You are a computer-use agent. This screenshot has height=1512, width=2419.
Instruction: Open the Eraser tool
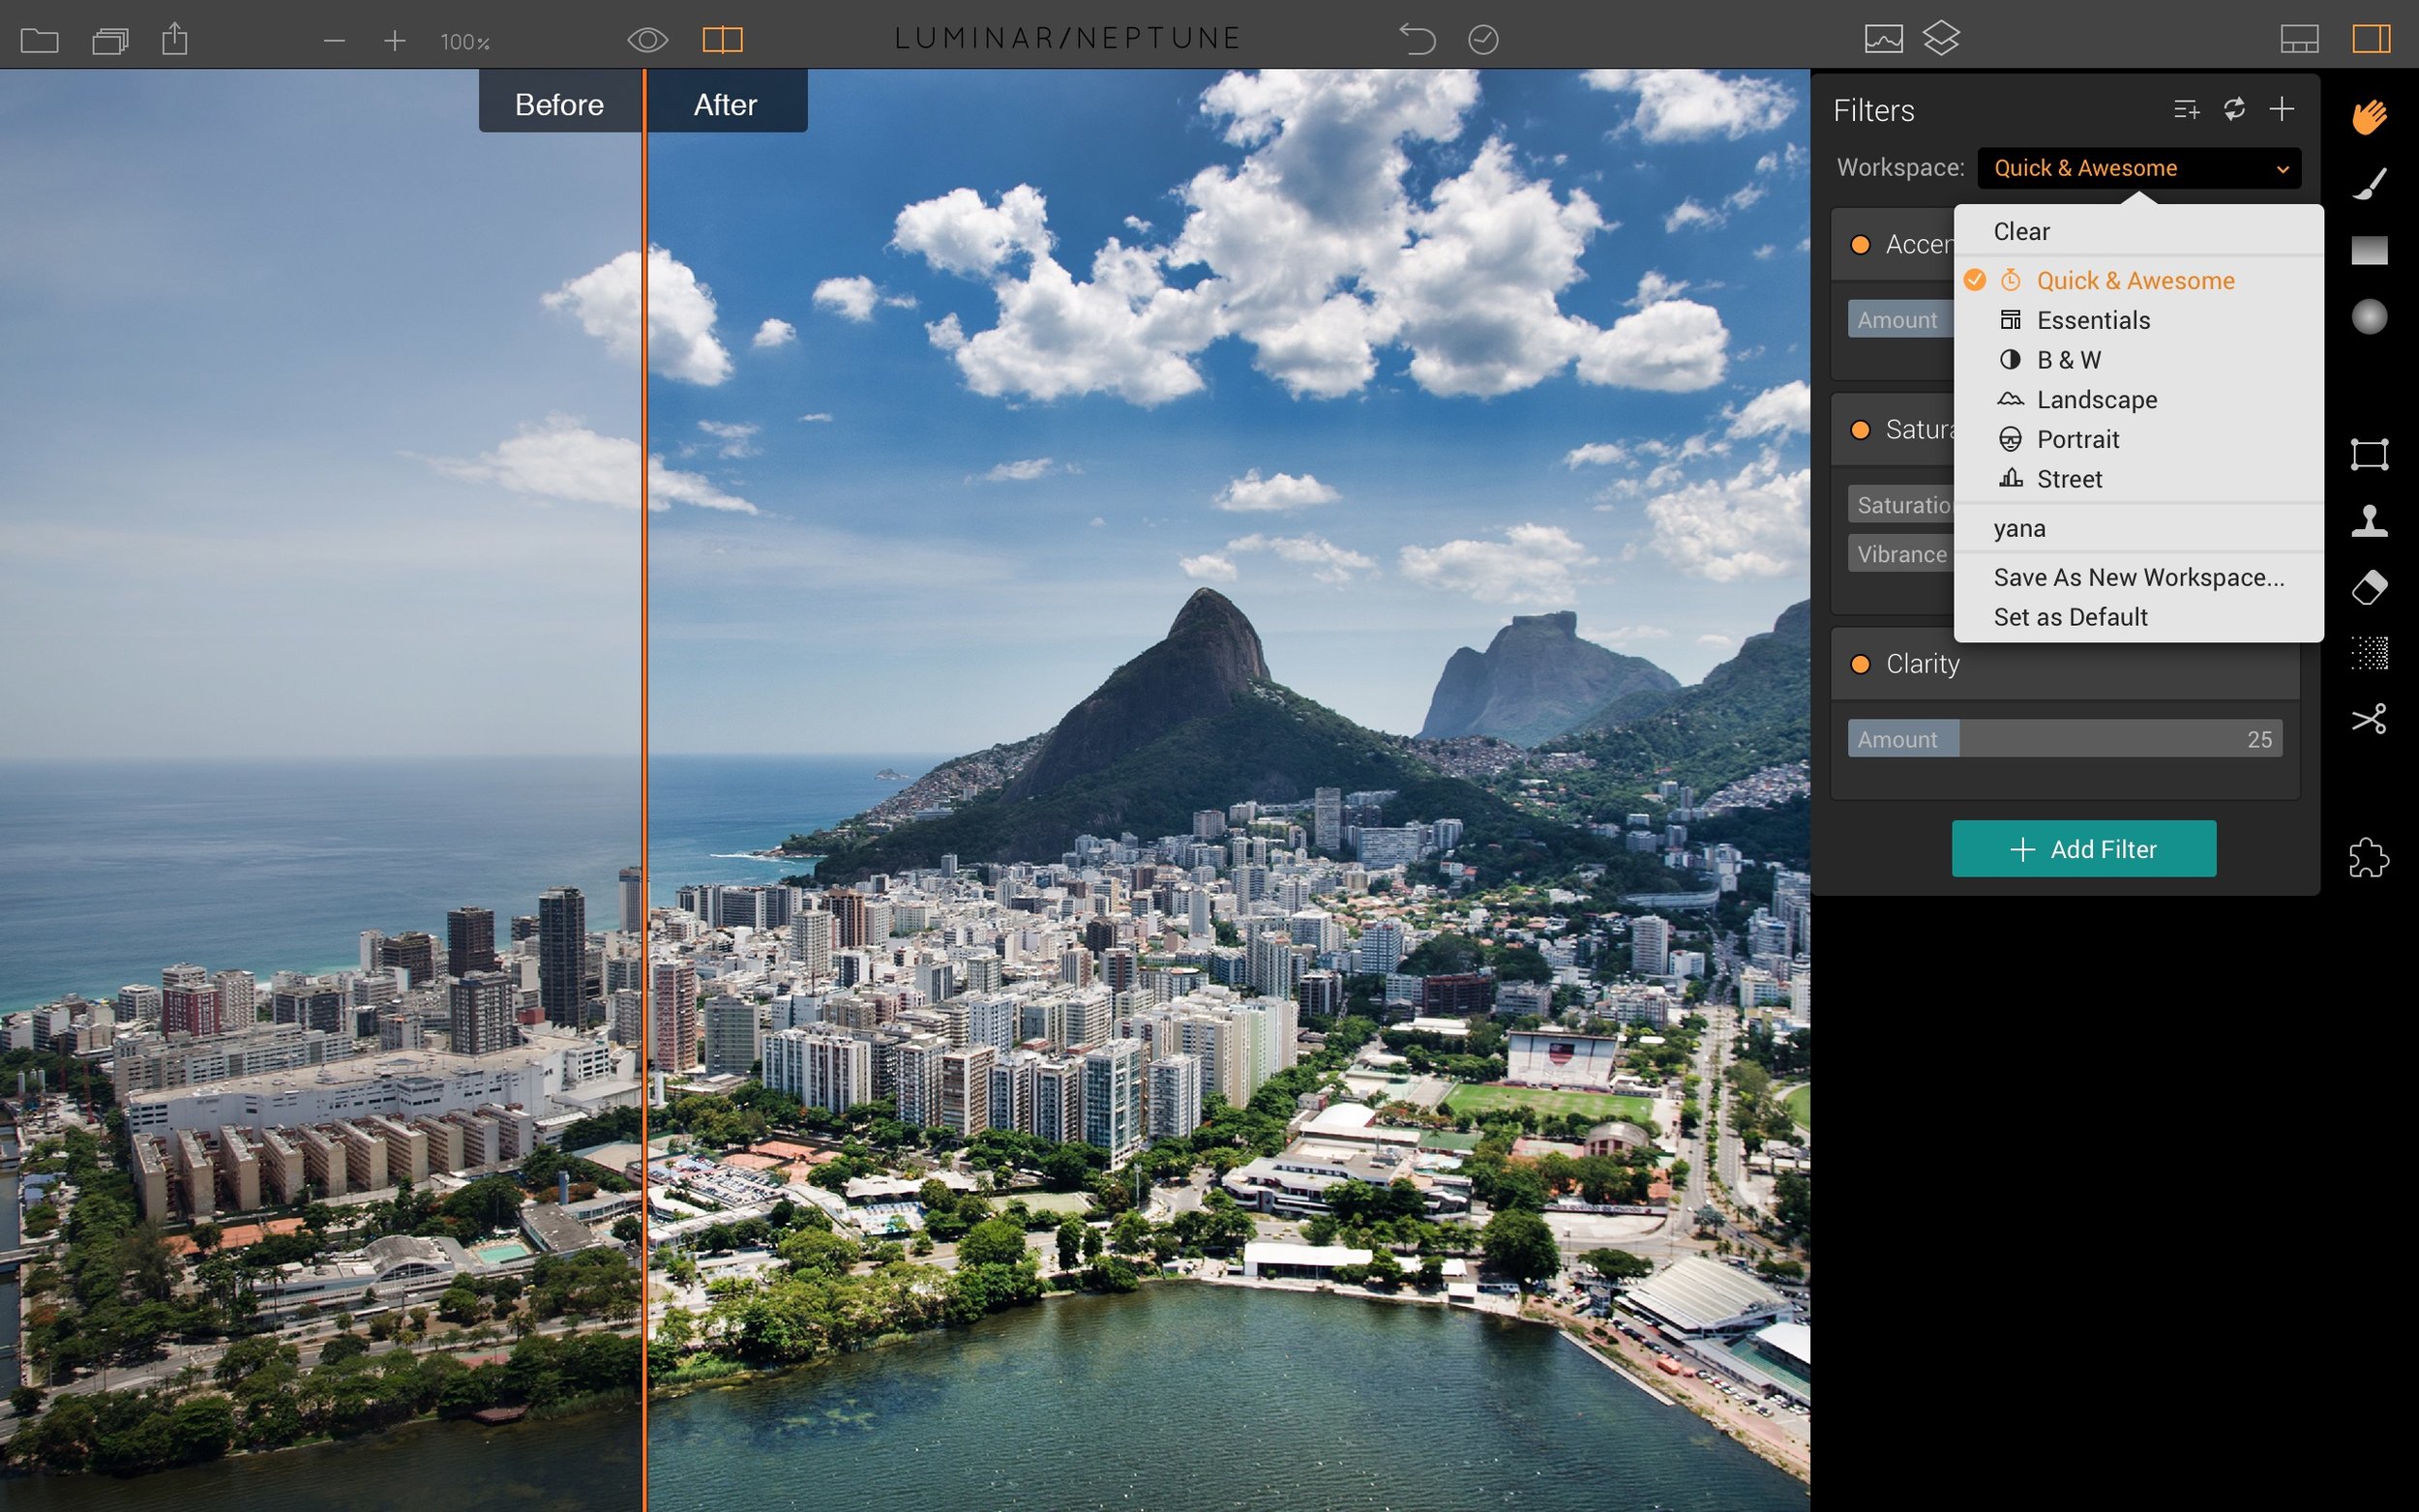[2370, 588]
